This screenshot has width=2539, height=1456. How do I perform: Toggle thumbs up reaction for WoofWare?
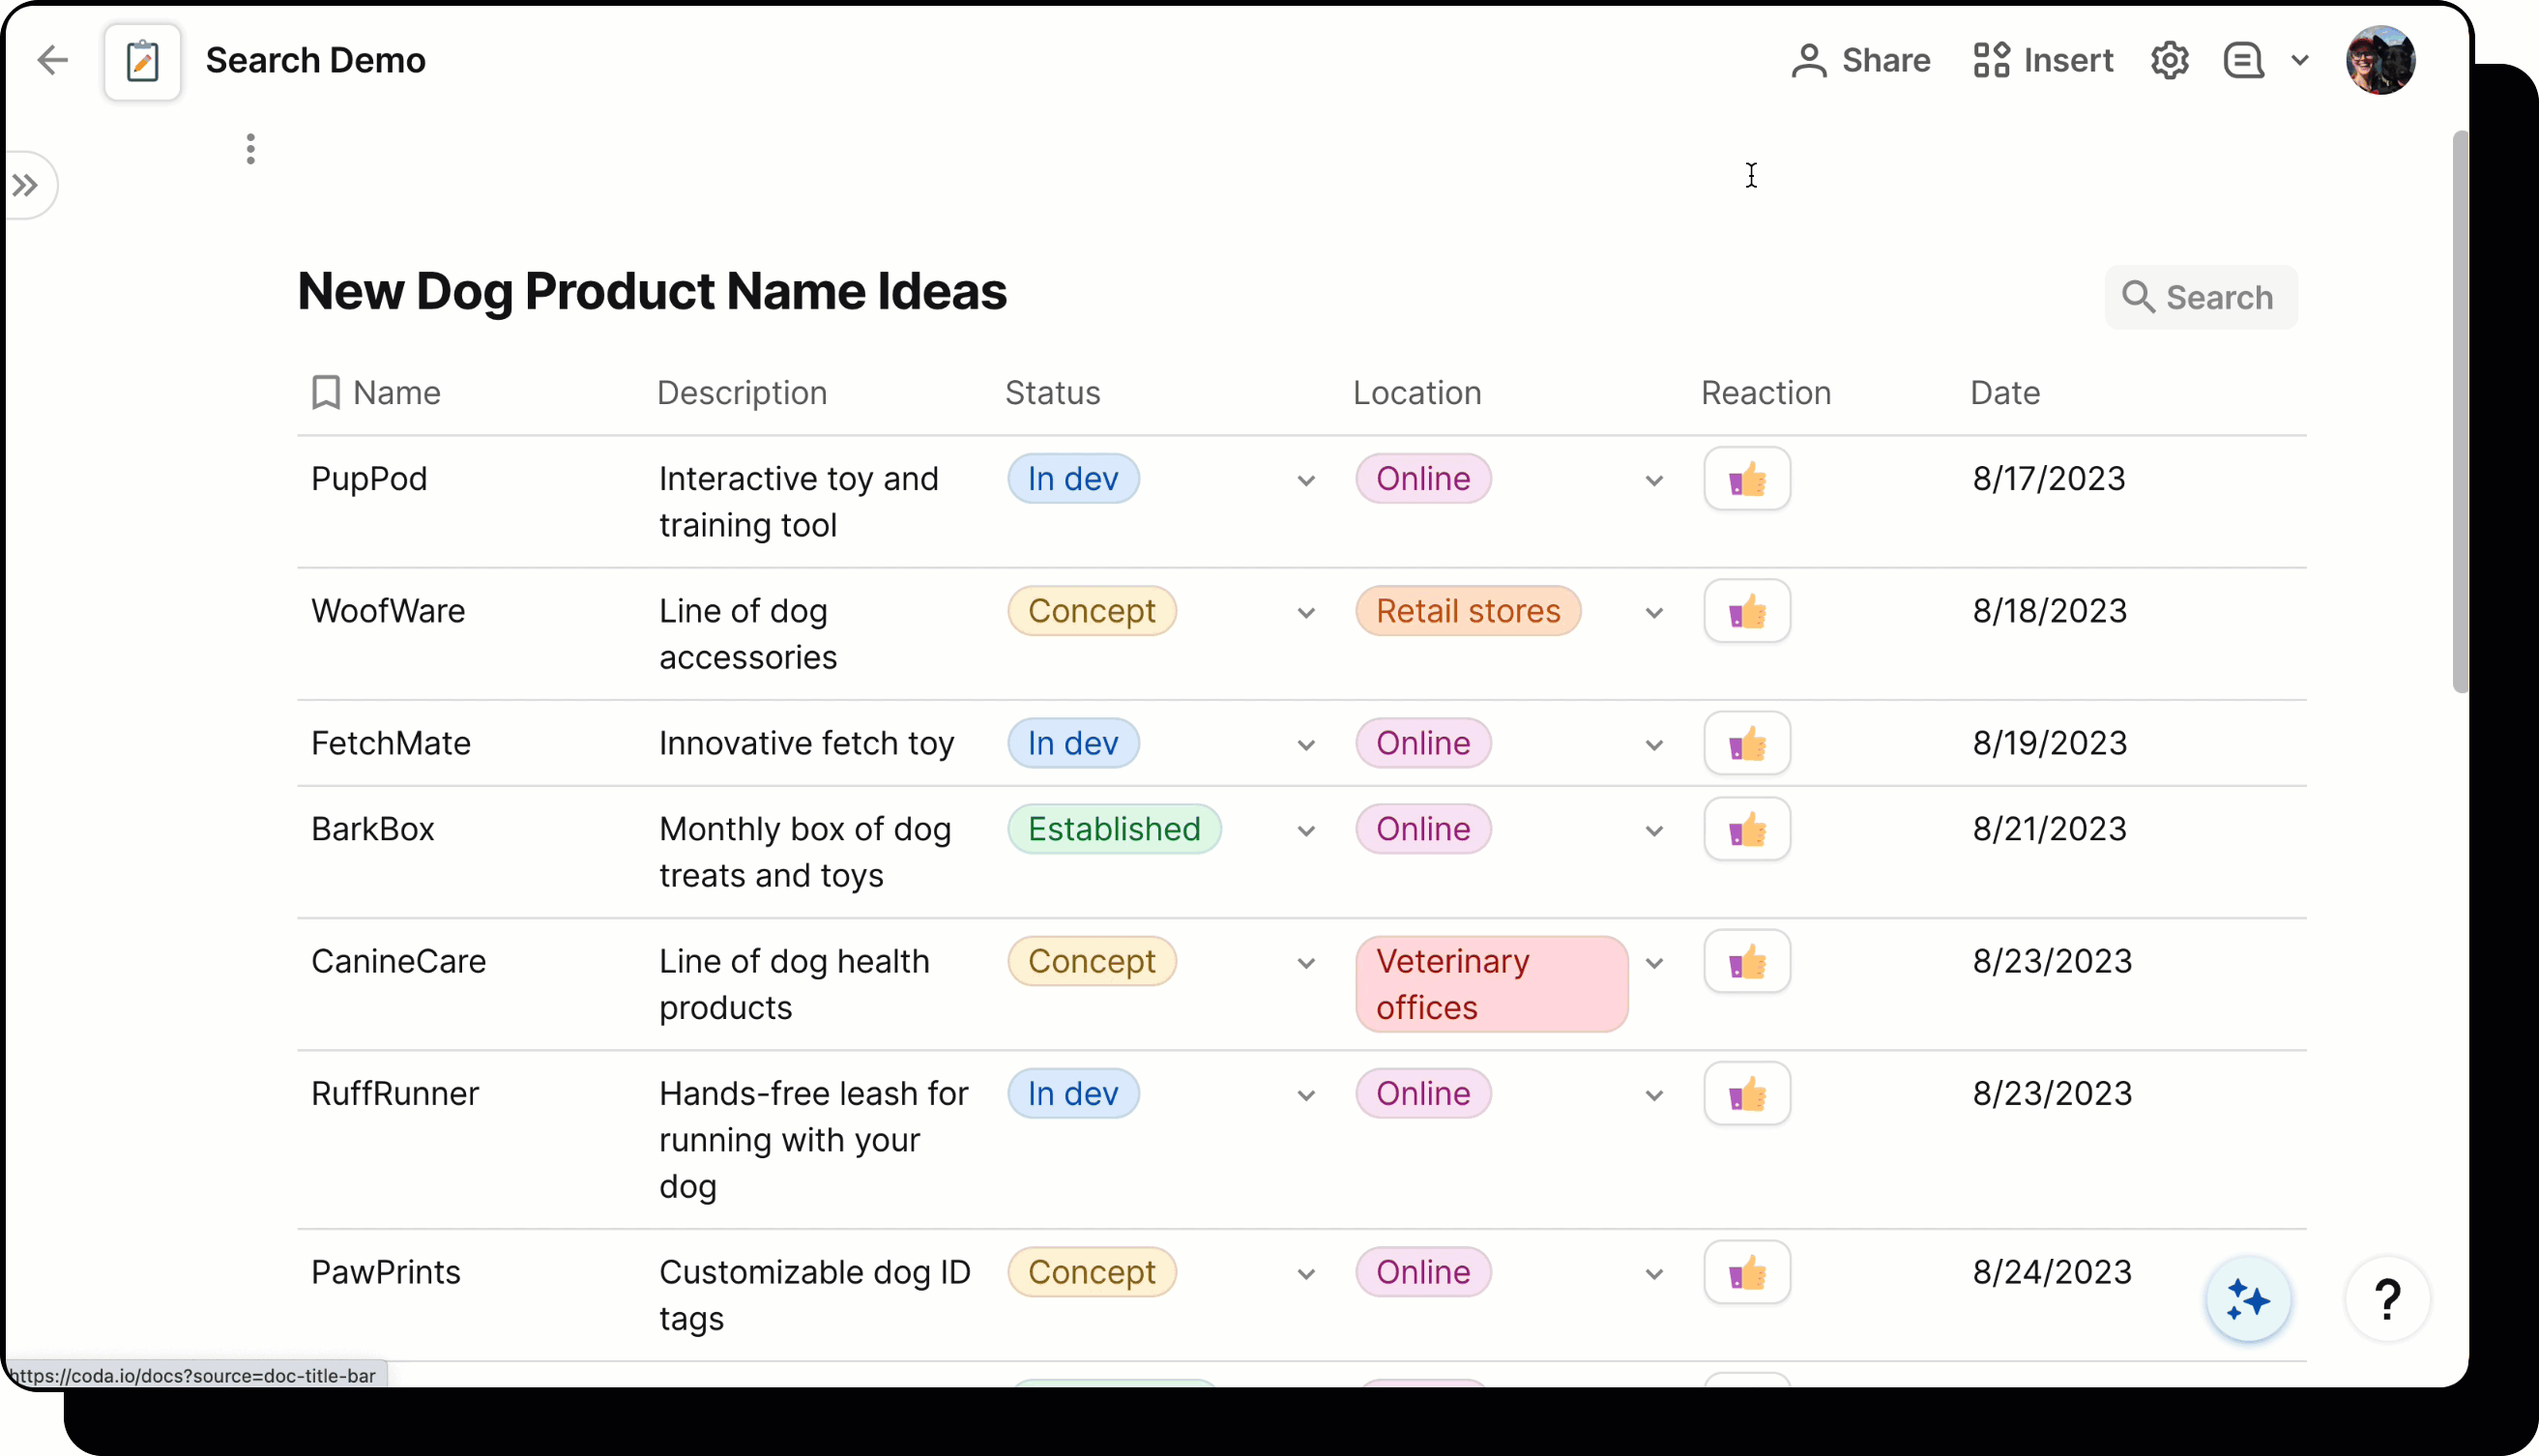click(x=1747, y=611)
